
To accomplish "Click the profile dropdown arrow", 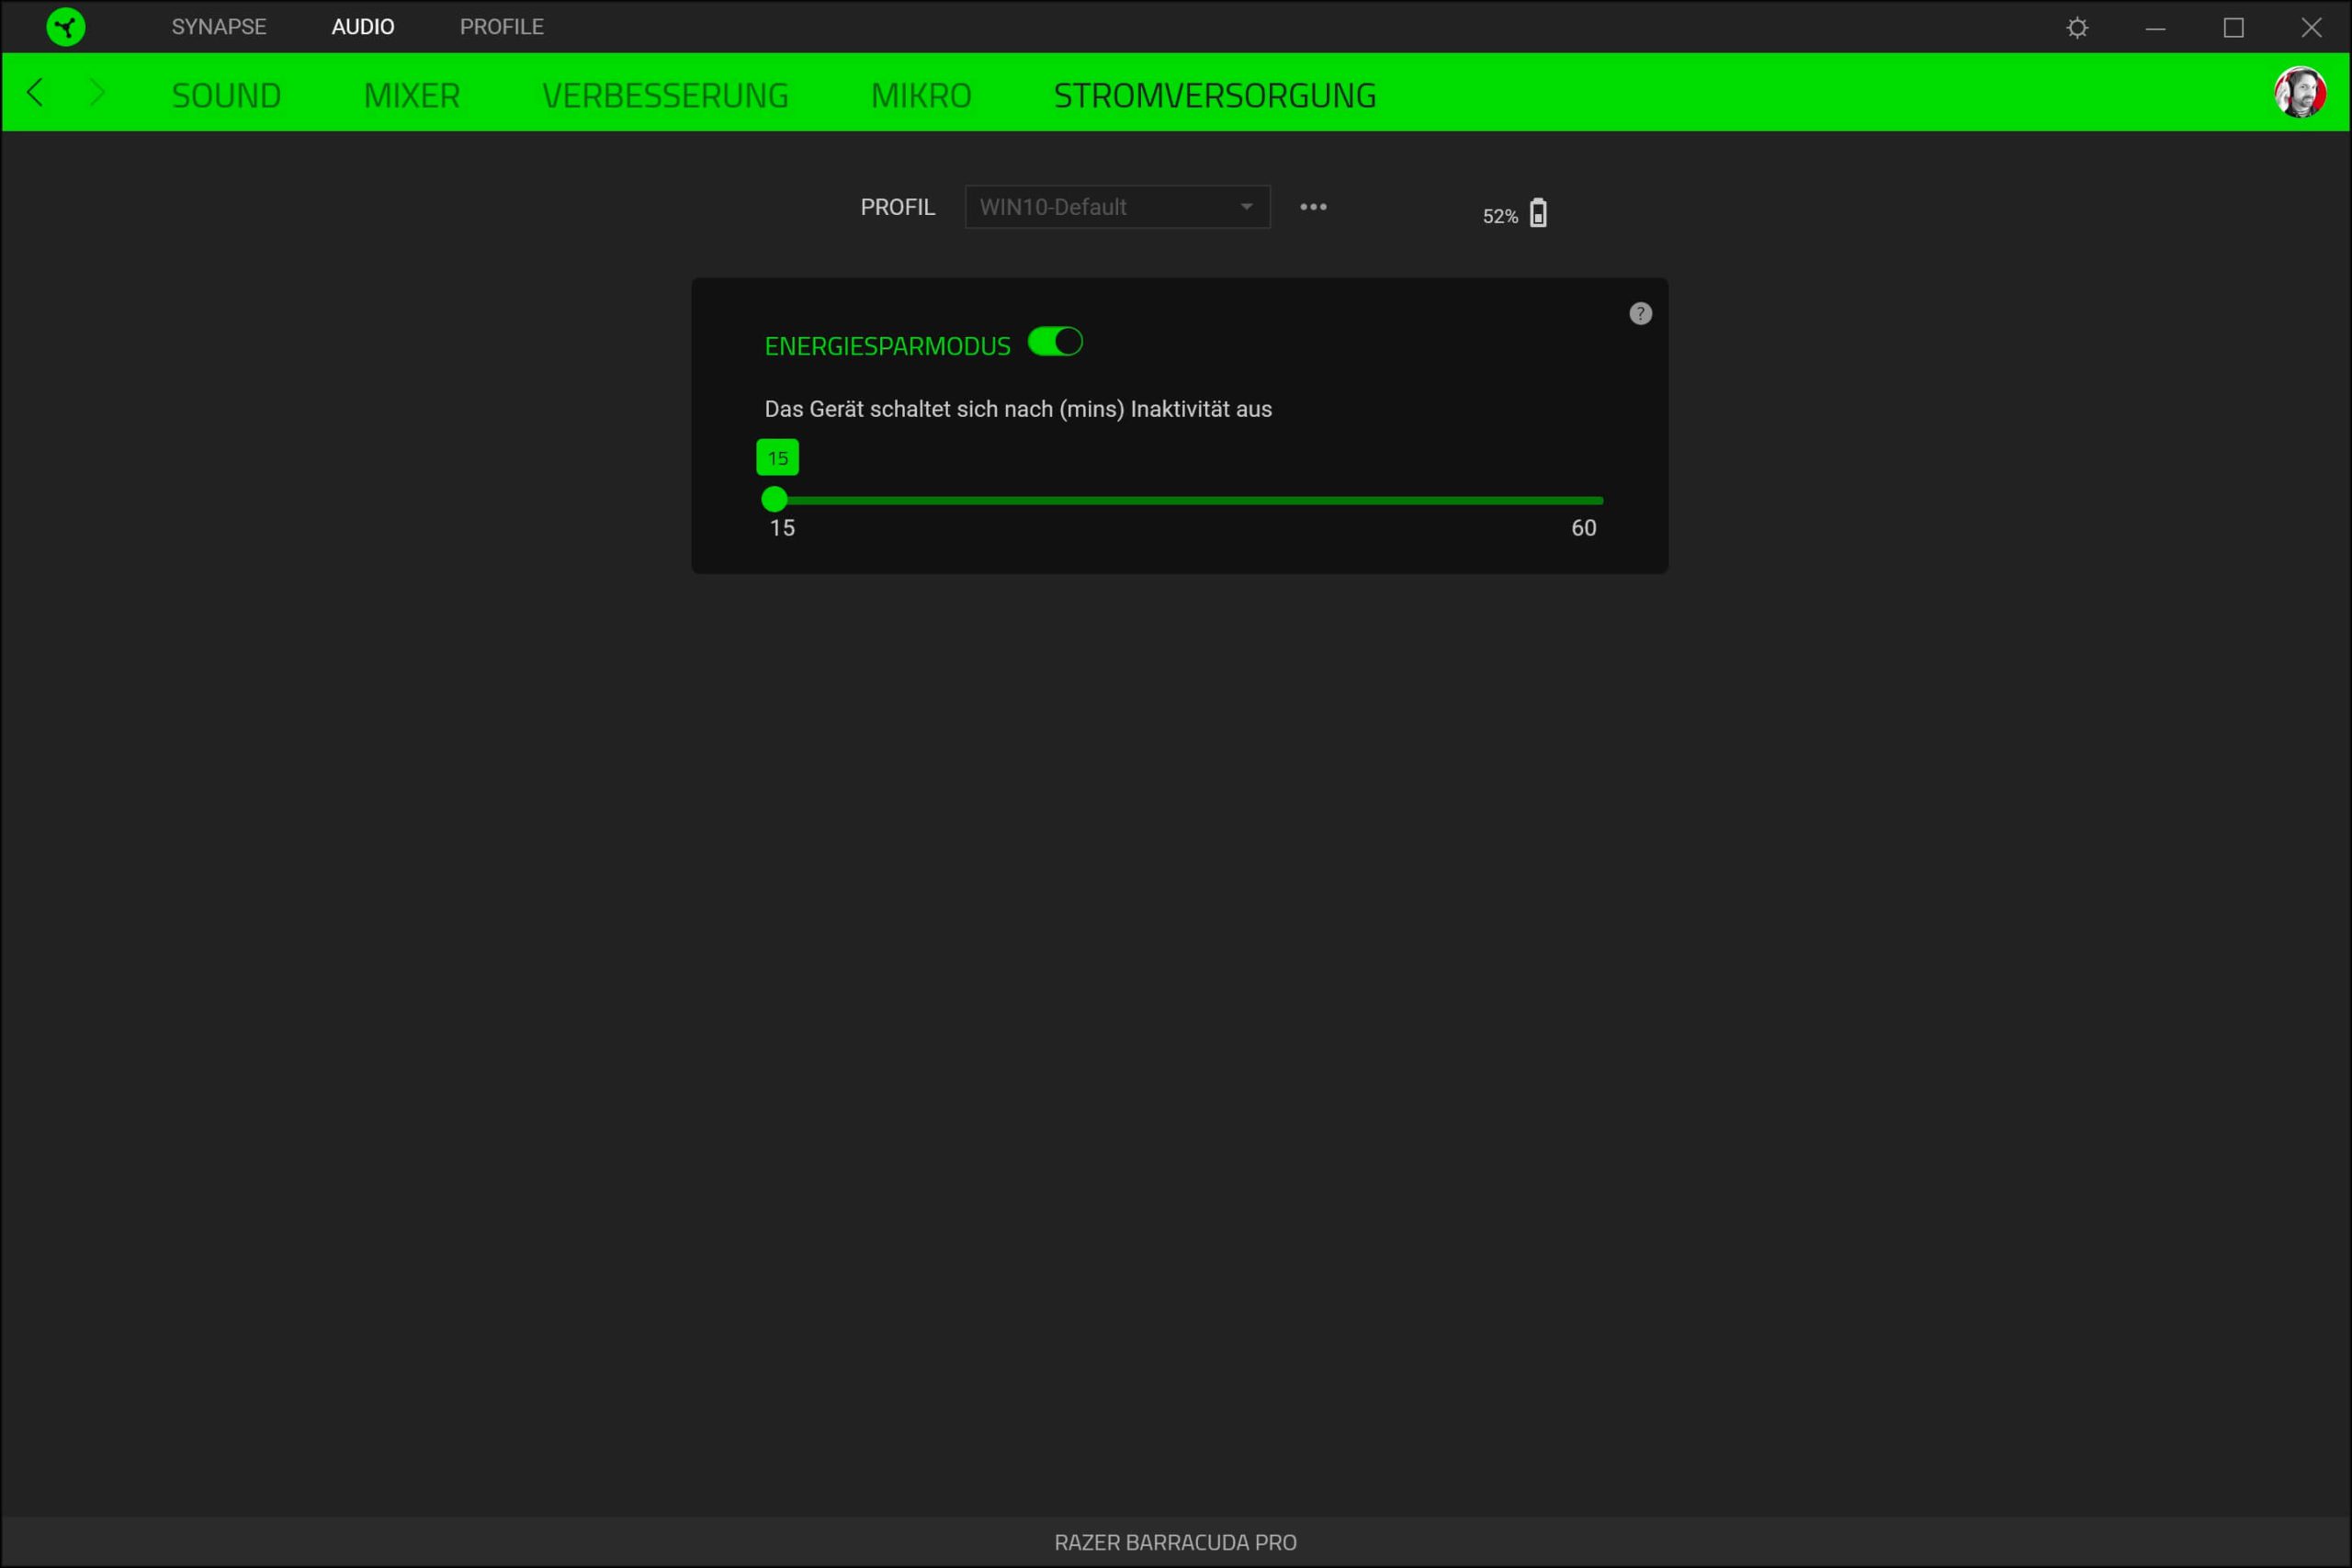I will pyautogui.click(x=1246, y=207).
